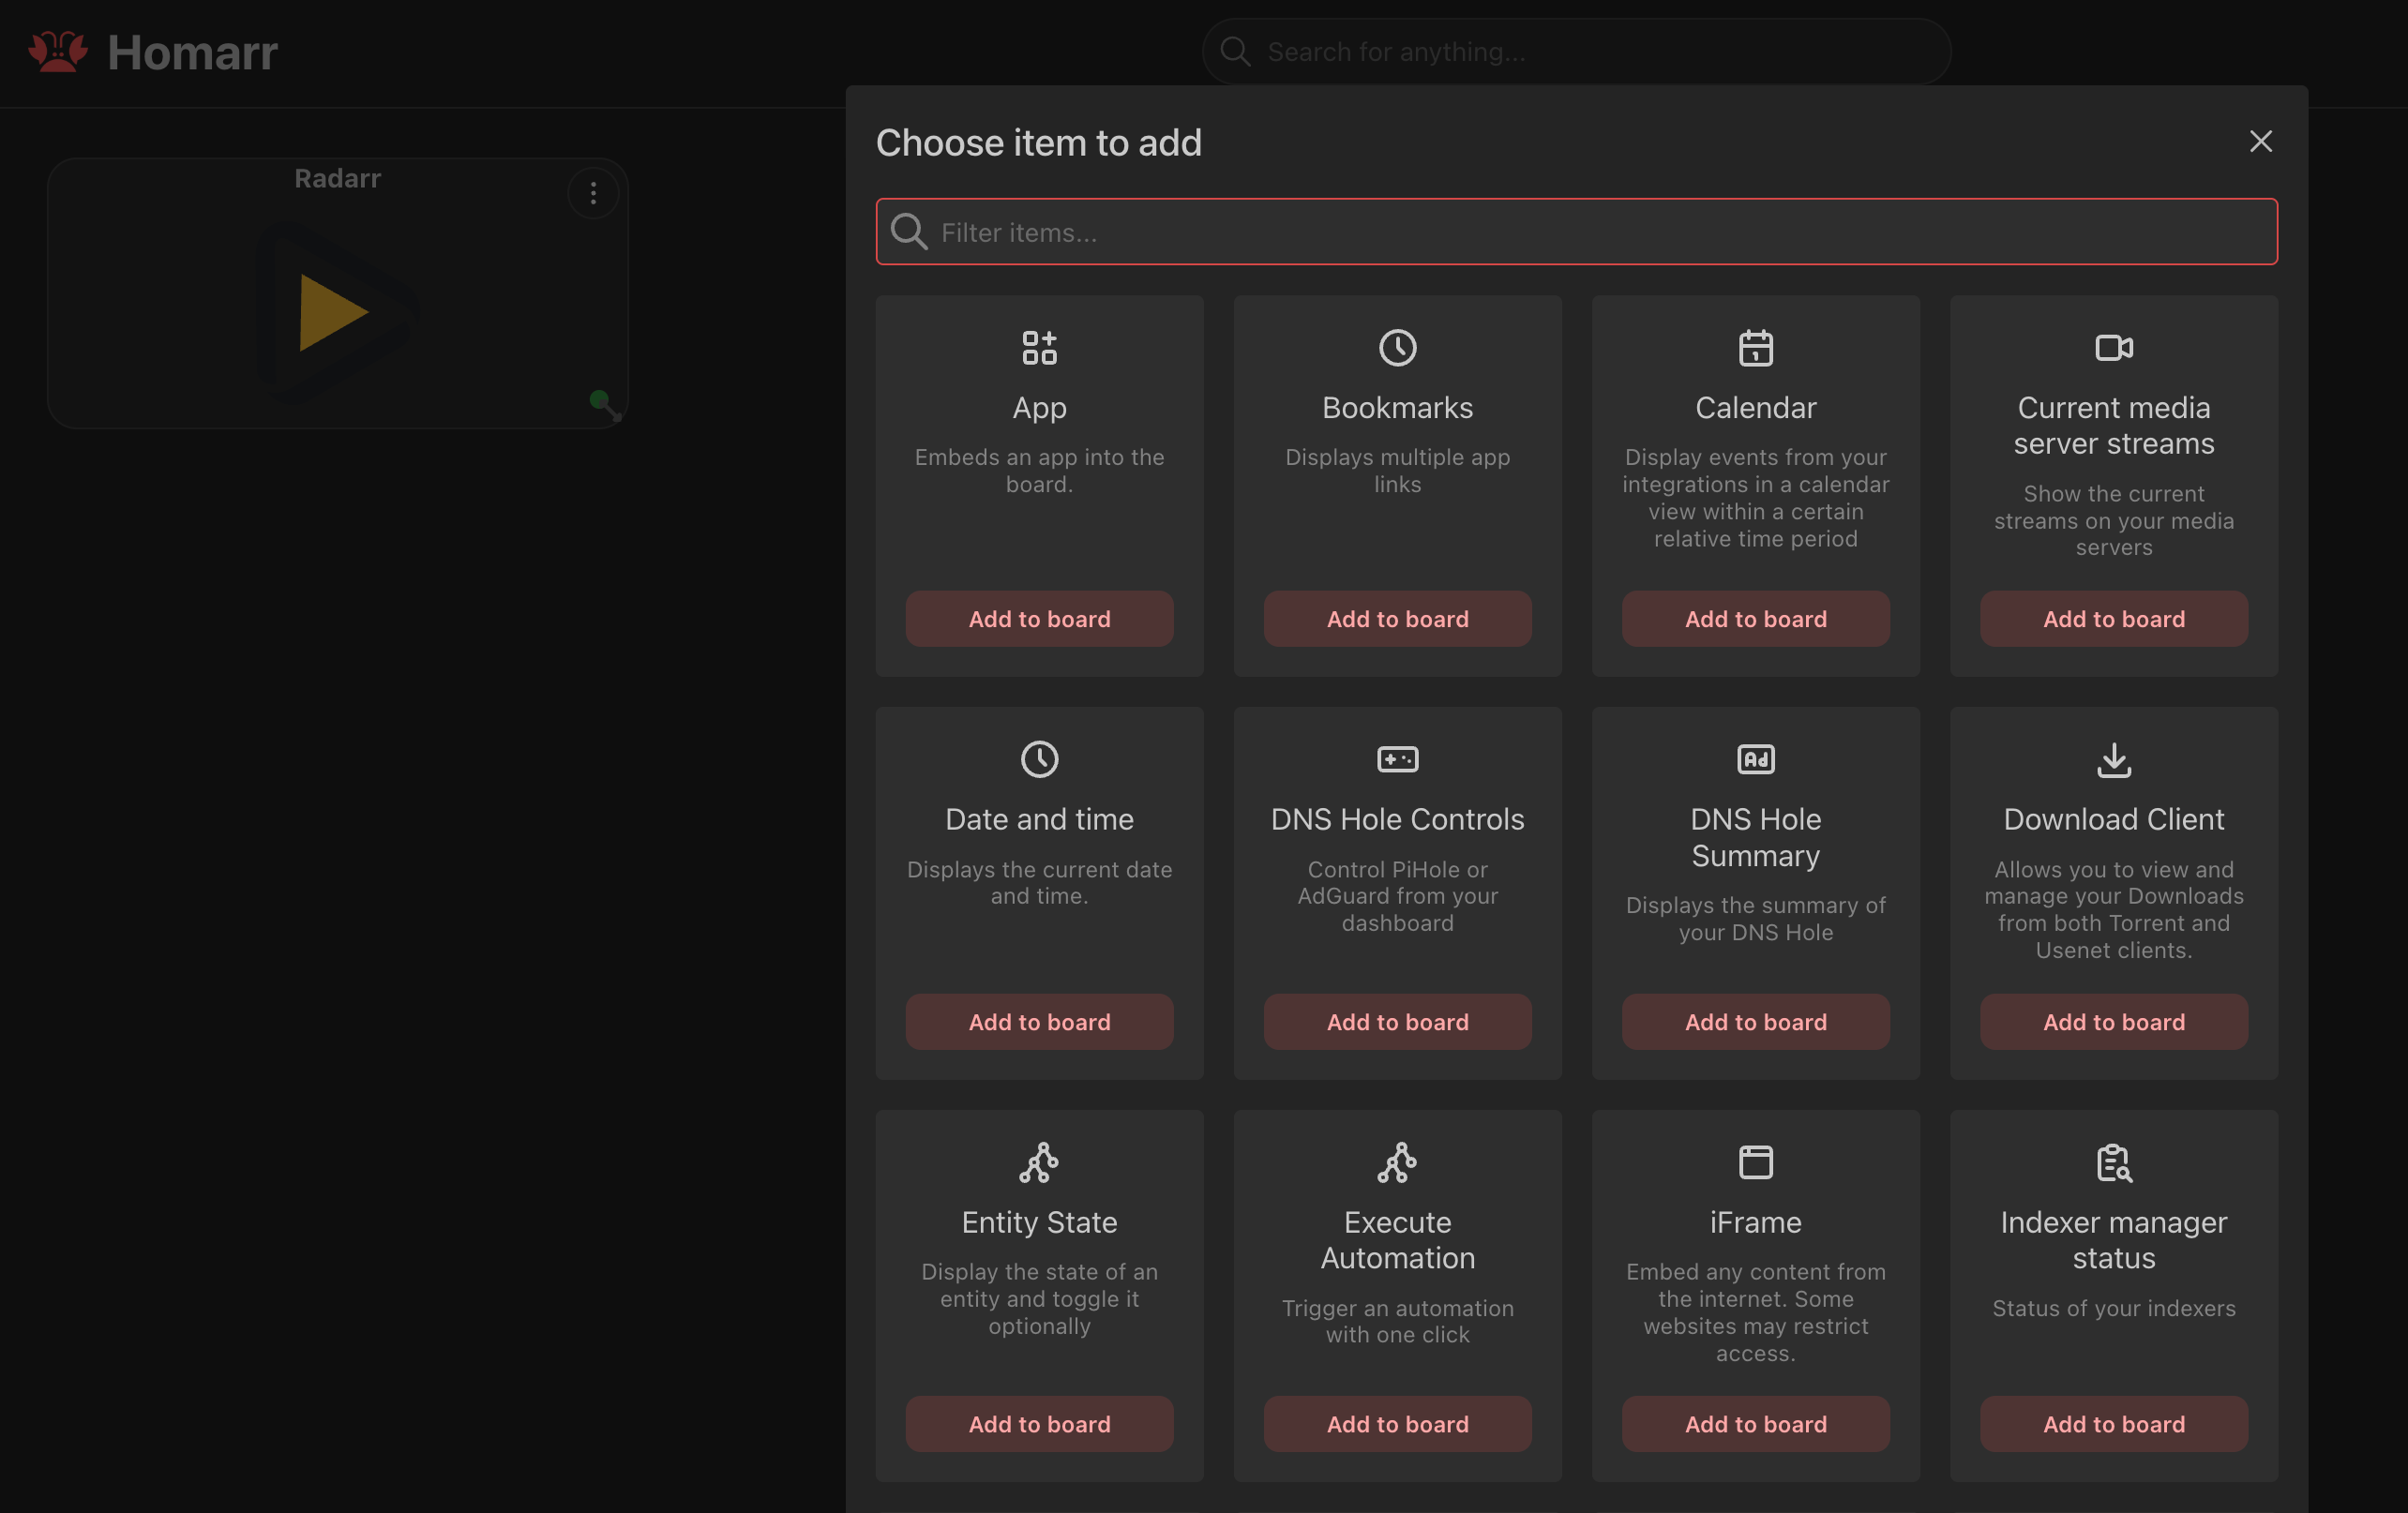Add DNS Hole Controls to board
Image resolution: width=2408 pixels, height=1513 pixels.
point(1397,1021)
